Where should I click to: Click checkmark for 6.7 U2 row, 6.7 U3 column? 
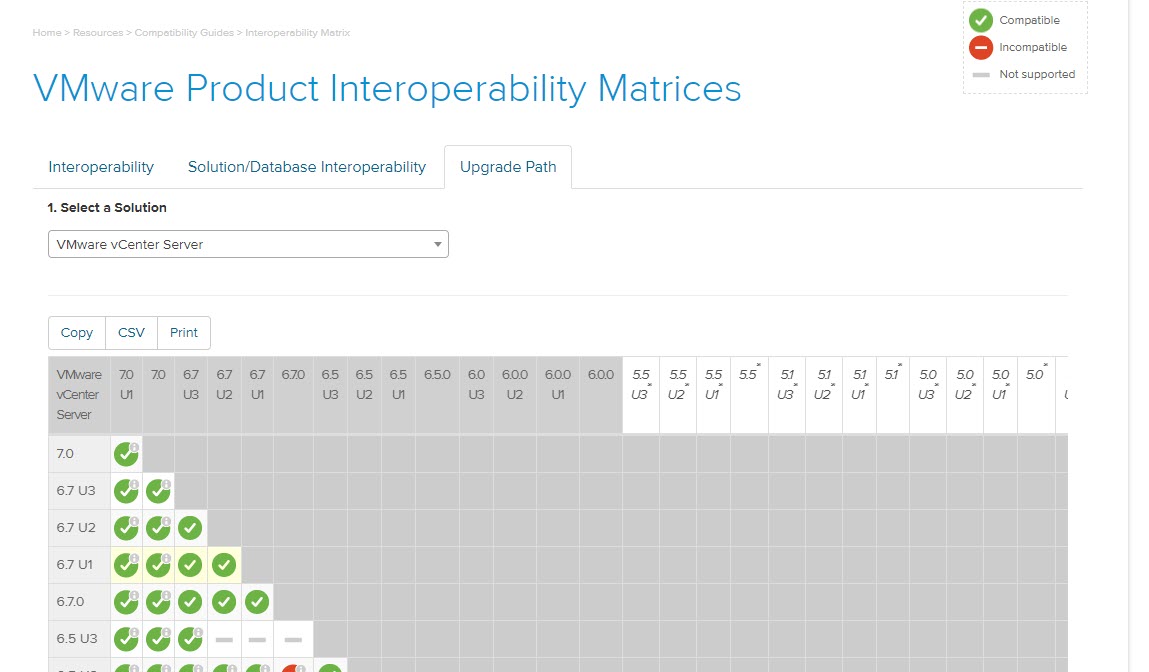click(190, 528)
